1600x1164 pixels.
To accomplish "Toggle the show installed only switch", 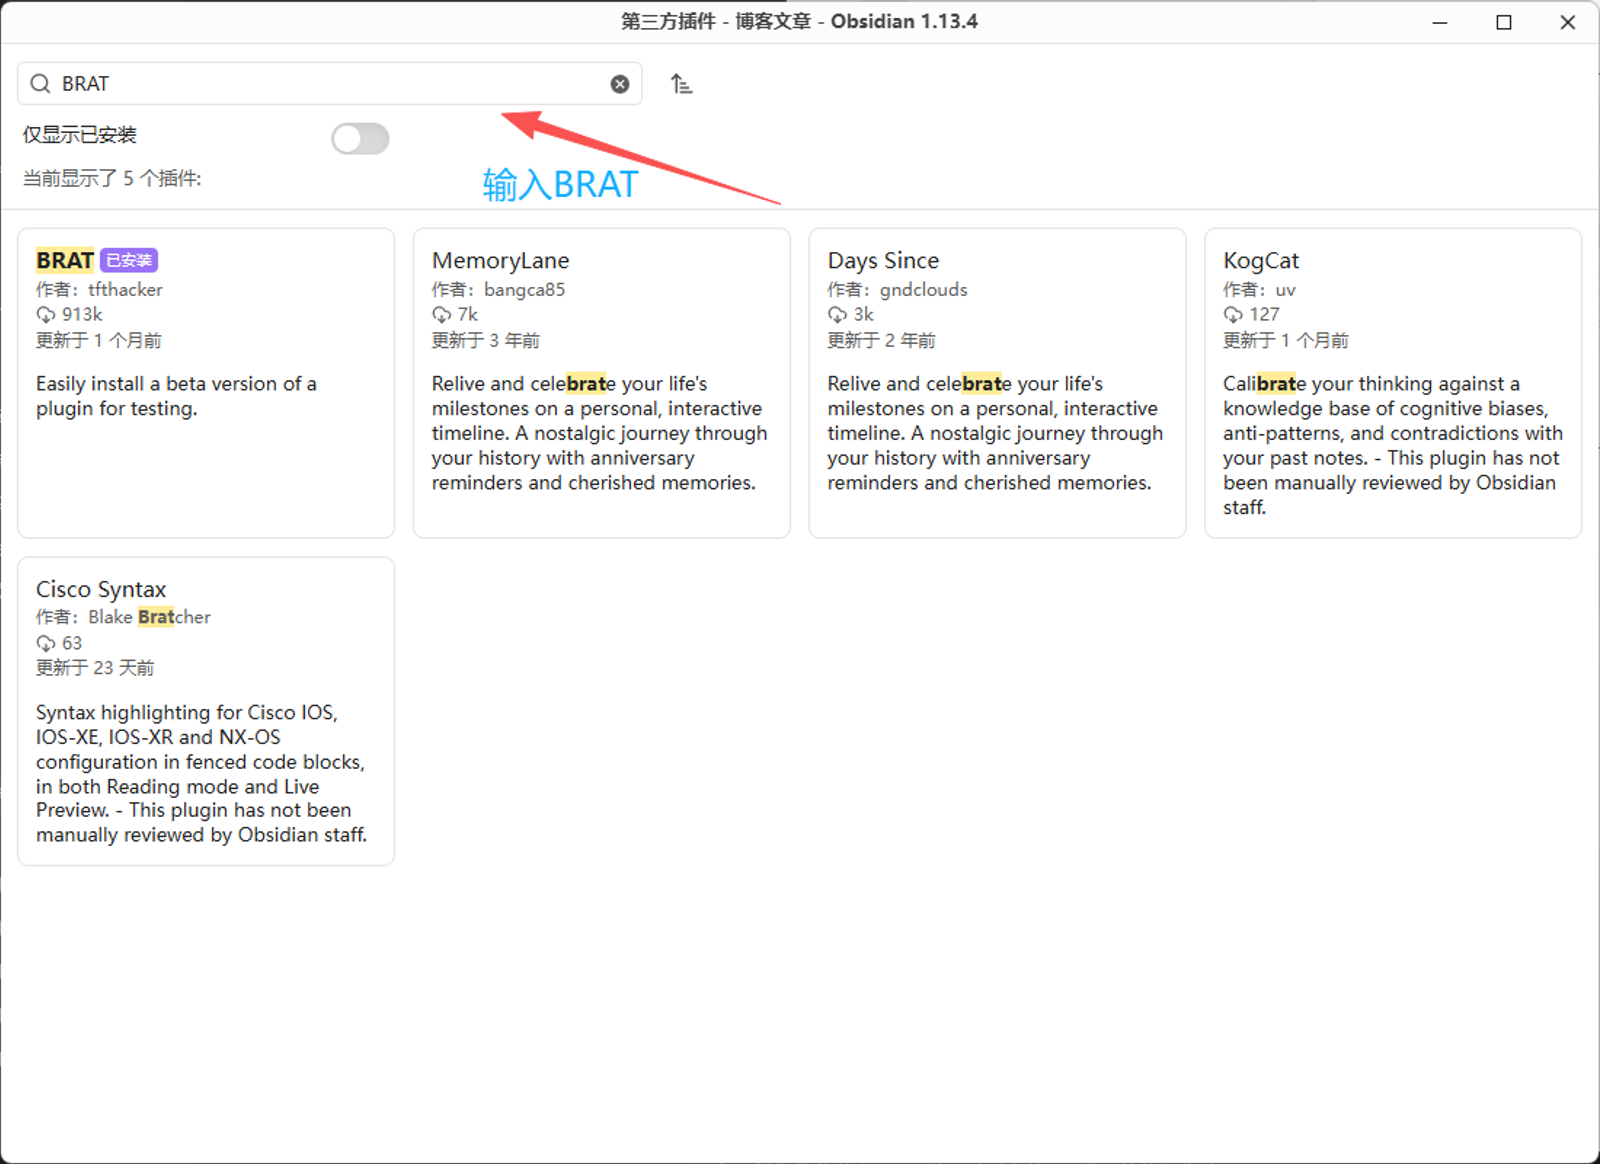I will coord(360,139).
